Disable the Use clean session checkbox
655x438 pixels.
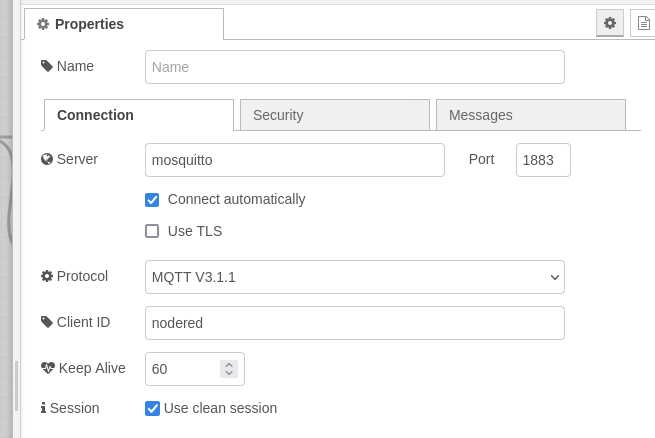click(x=152, y=408)
